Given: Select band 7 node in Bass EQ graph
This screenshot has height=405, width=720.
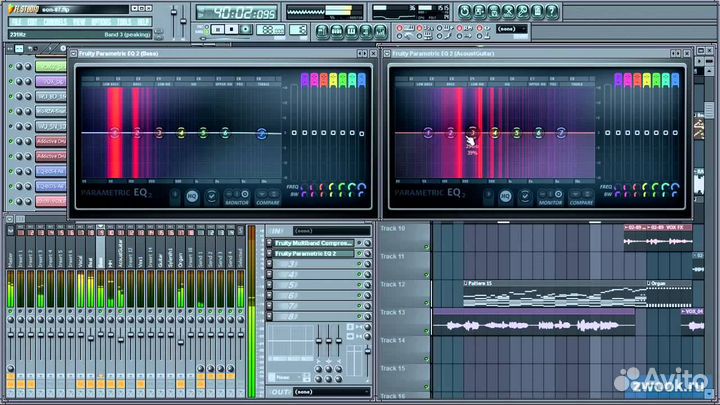Looking at the screenshot, I should coord(262,133).
